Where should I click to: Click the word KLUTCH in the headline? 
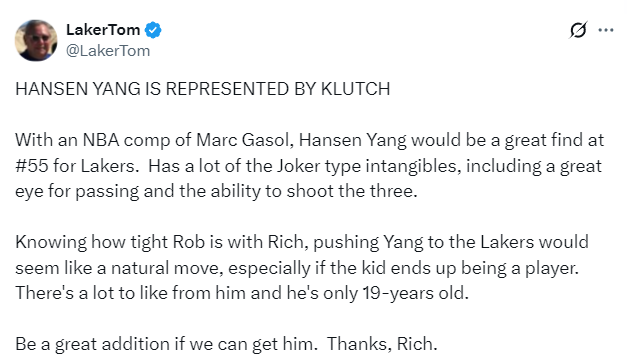point(355,89)
